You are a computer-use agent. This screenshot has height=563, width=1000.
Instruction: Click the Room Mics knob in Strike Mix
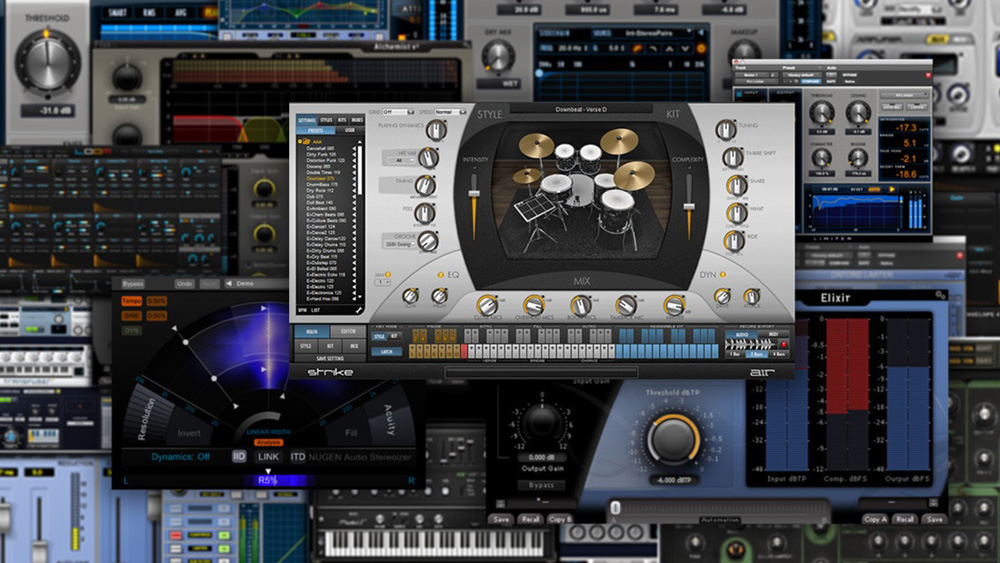click(x=580, y=305)
